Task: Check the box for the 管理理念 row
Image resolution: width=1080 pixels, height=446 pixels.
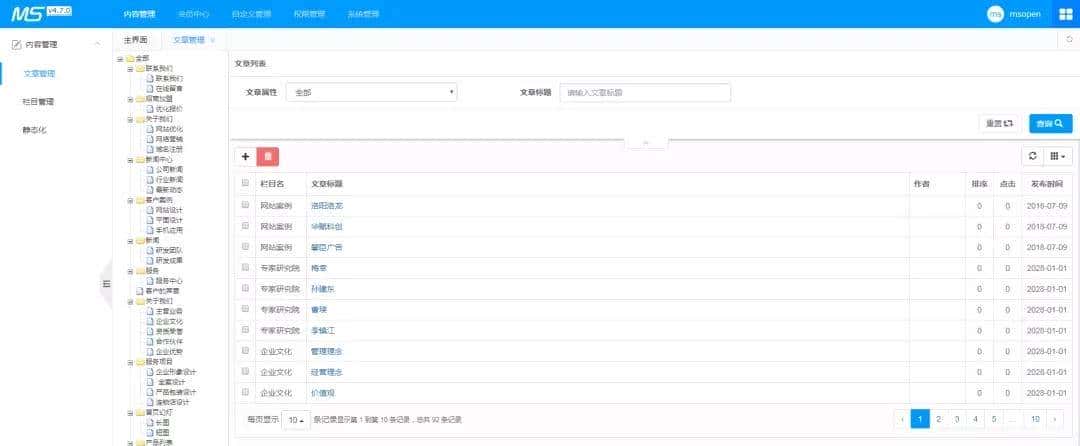Action: pos(245,350)
